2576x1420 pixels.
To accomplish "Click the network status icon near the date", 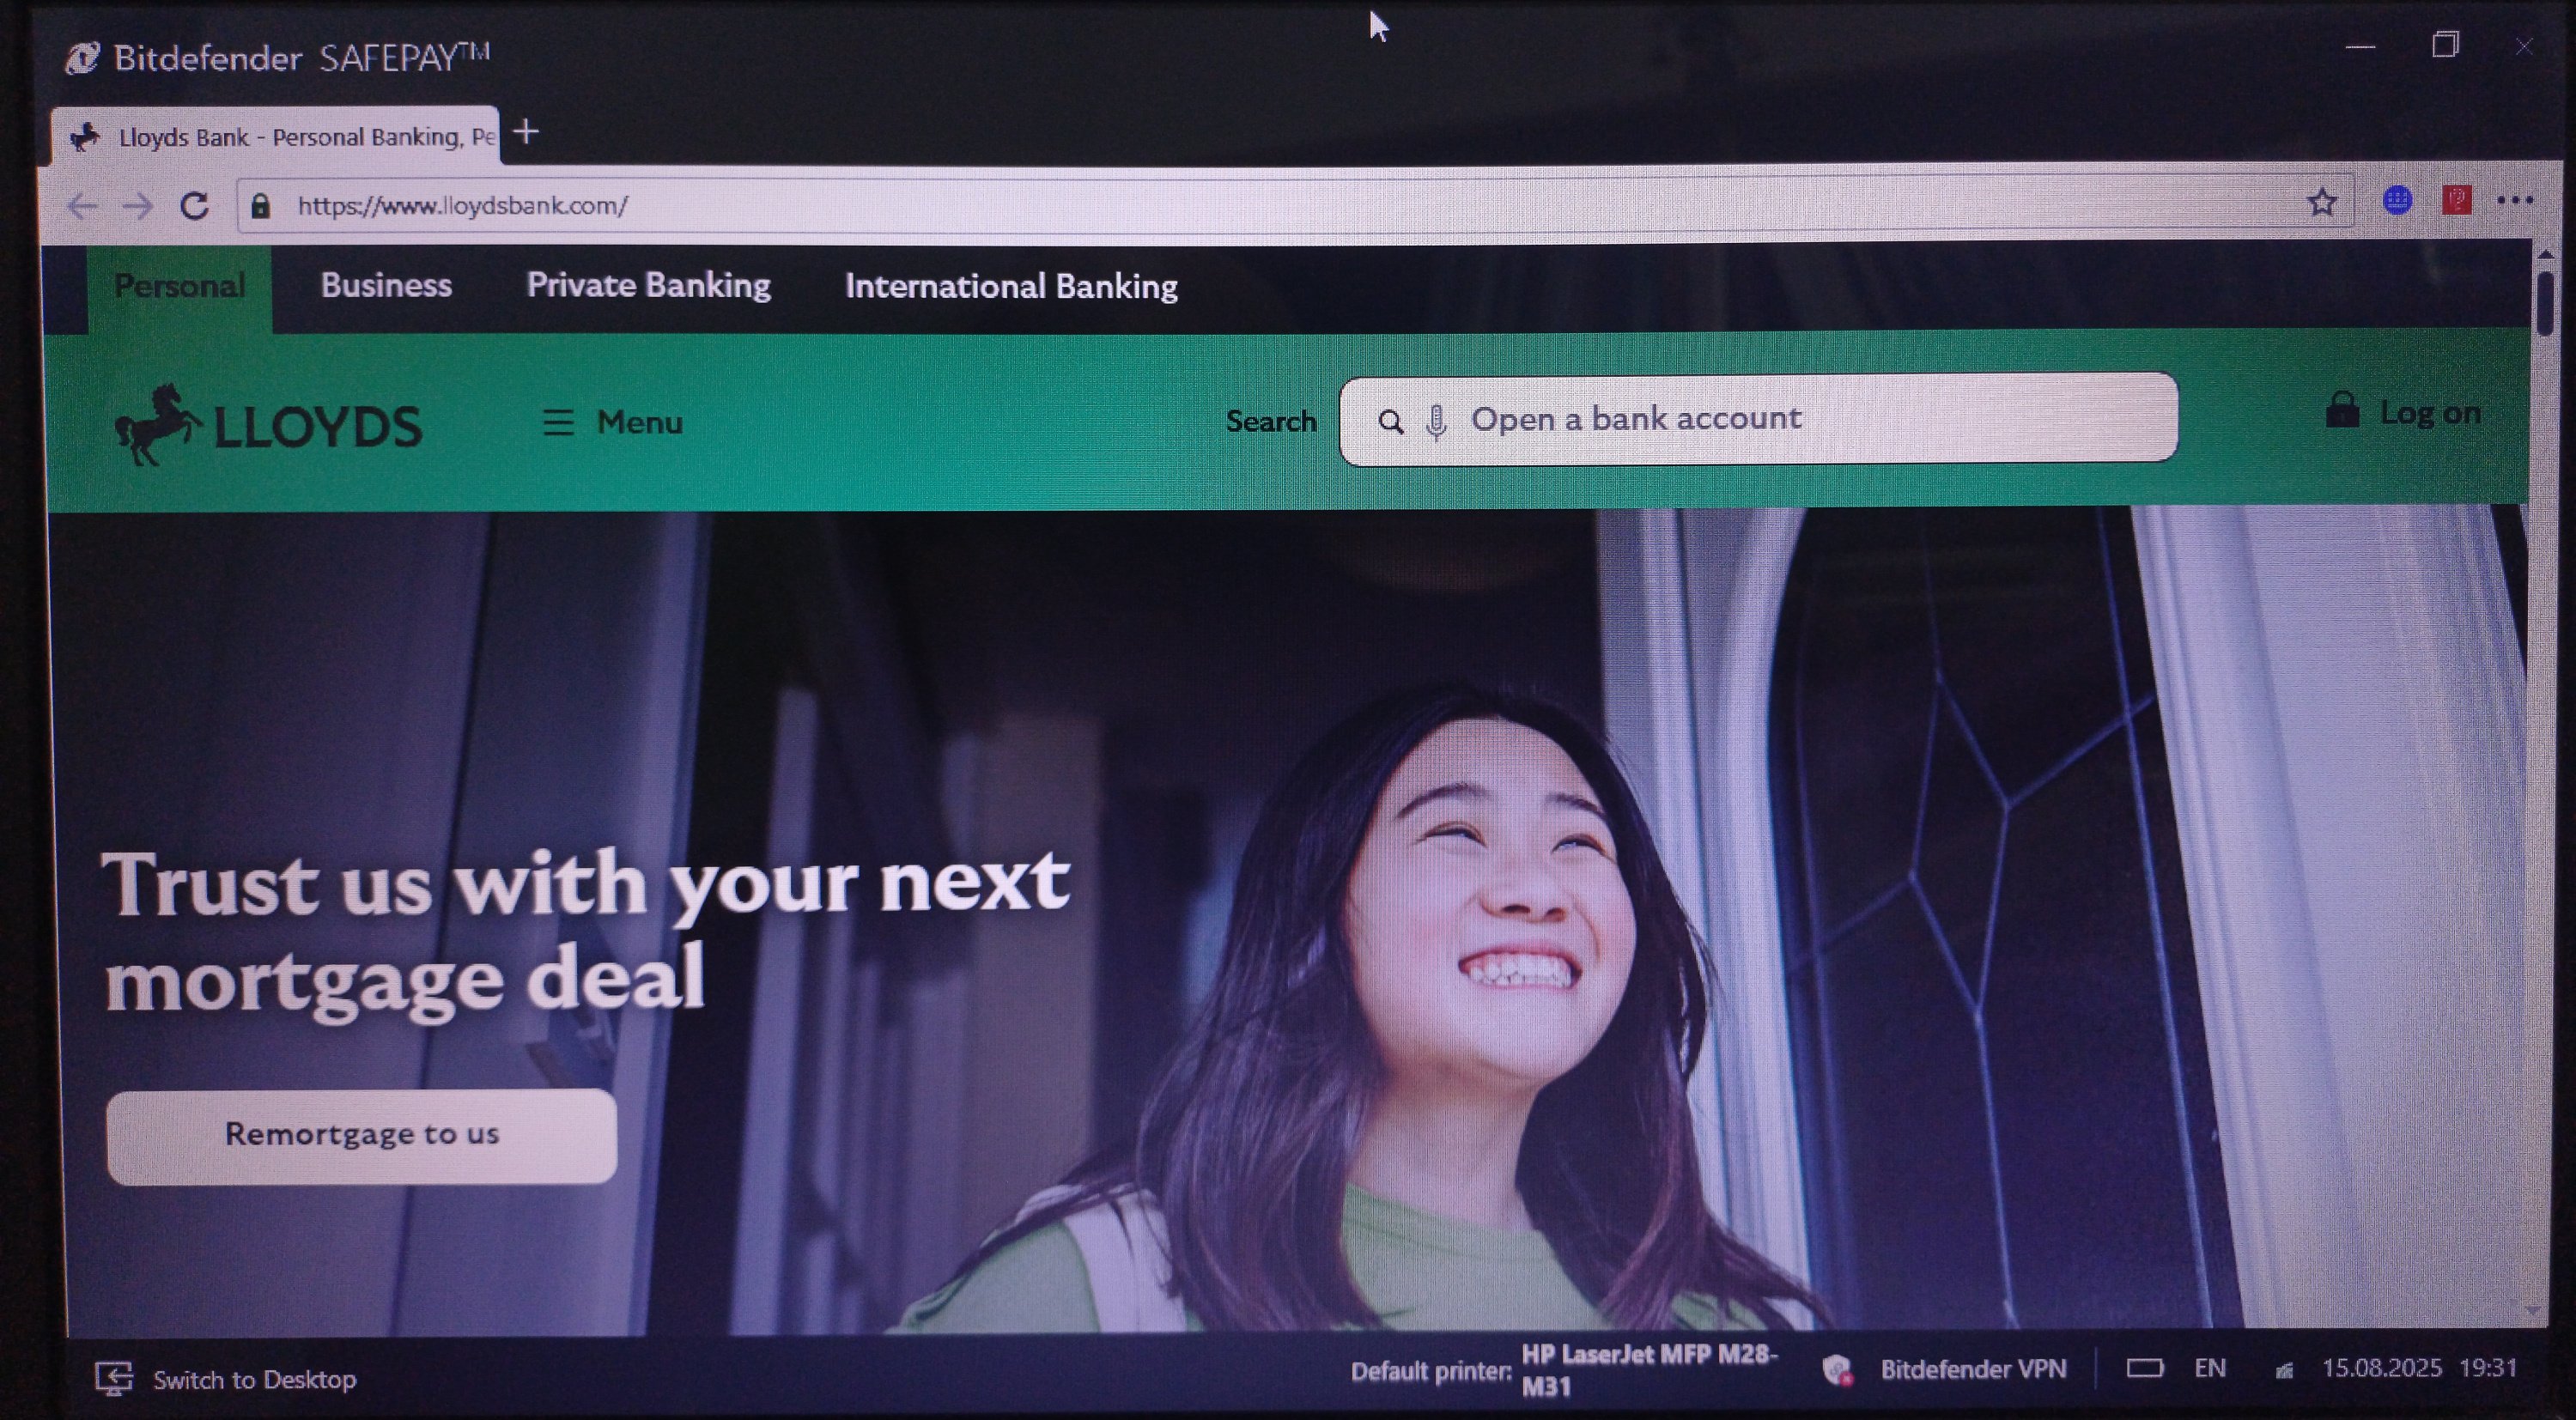I will pyautogui.click(x=2284, y=1369).
